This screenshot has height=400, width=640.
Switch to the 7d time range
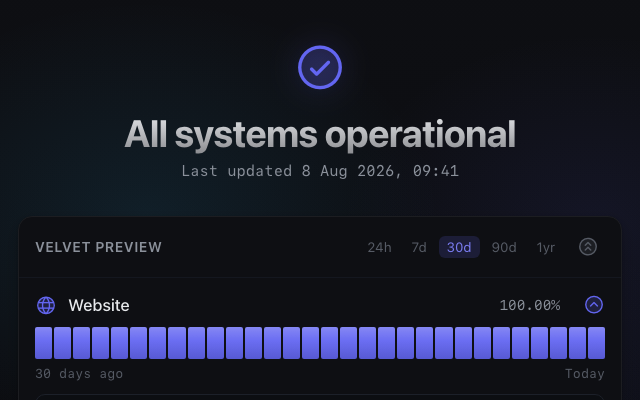[419, 247]
